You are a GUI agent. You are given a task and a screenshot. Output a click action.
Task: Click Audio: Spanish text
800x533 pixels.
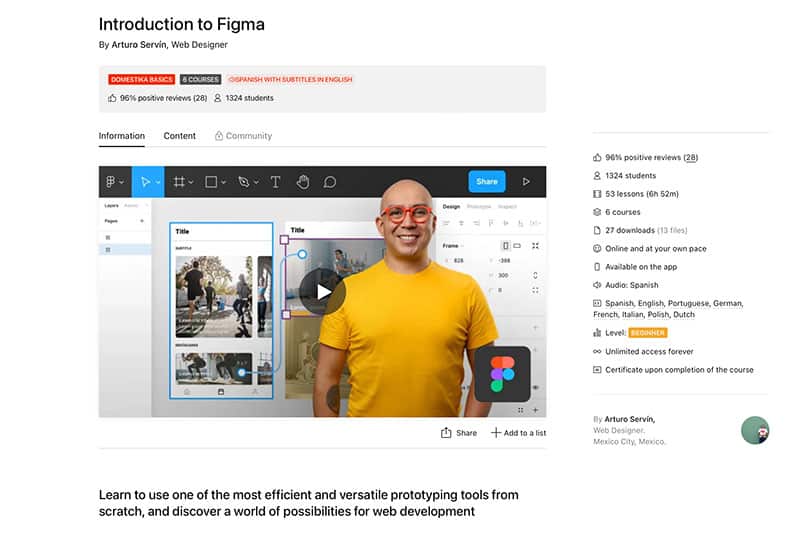click(x=632, y=285)
